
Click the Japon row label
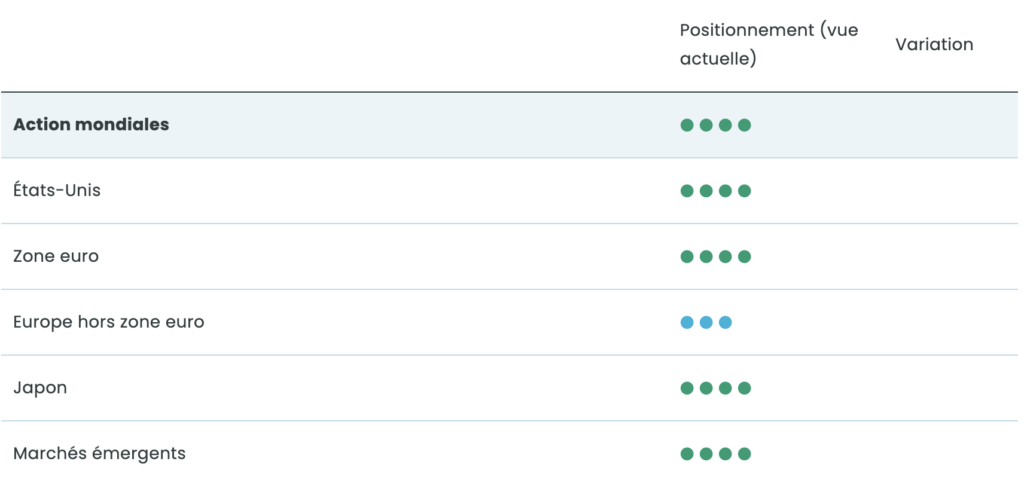pos(40,388)
